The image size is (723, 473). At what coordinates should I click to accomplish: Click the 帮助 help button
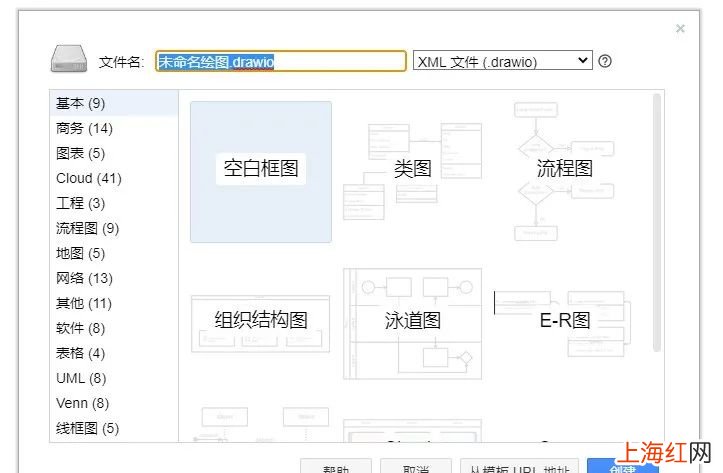tap(336, 467)
